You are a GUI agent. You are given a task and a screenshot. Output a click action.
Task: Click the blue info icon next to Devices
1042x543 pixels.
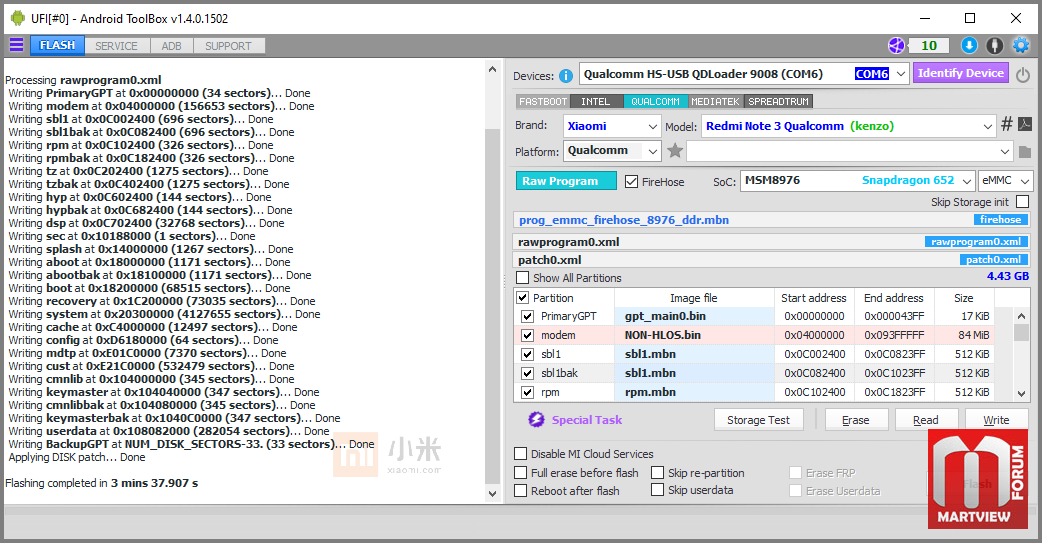tap(566, 76)
